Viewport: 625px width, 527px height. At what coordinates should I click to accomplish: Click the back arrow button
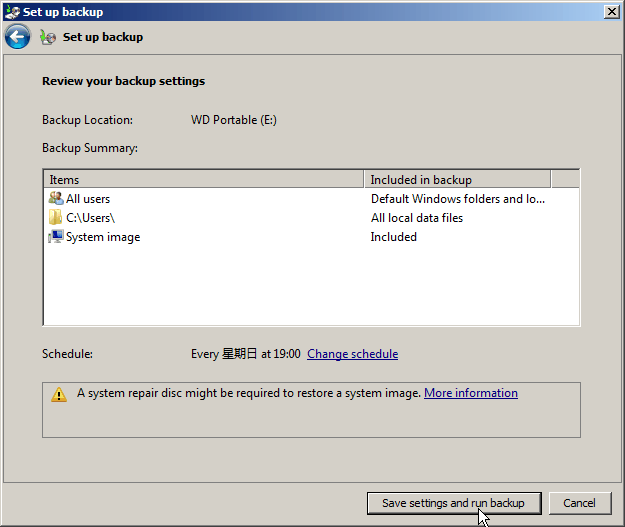(x=17, y=37)
